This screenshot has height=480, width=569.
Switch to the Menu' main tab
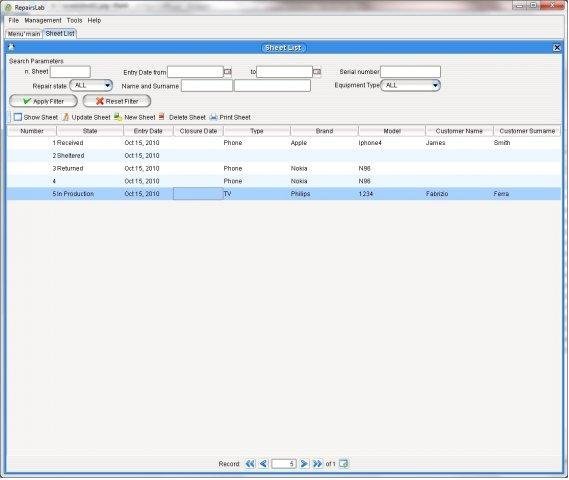[24, 33]
